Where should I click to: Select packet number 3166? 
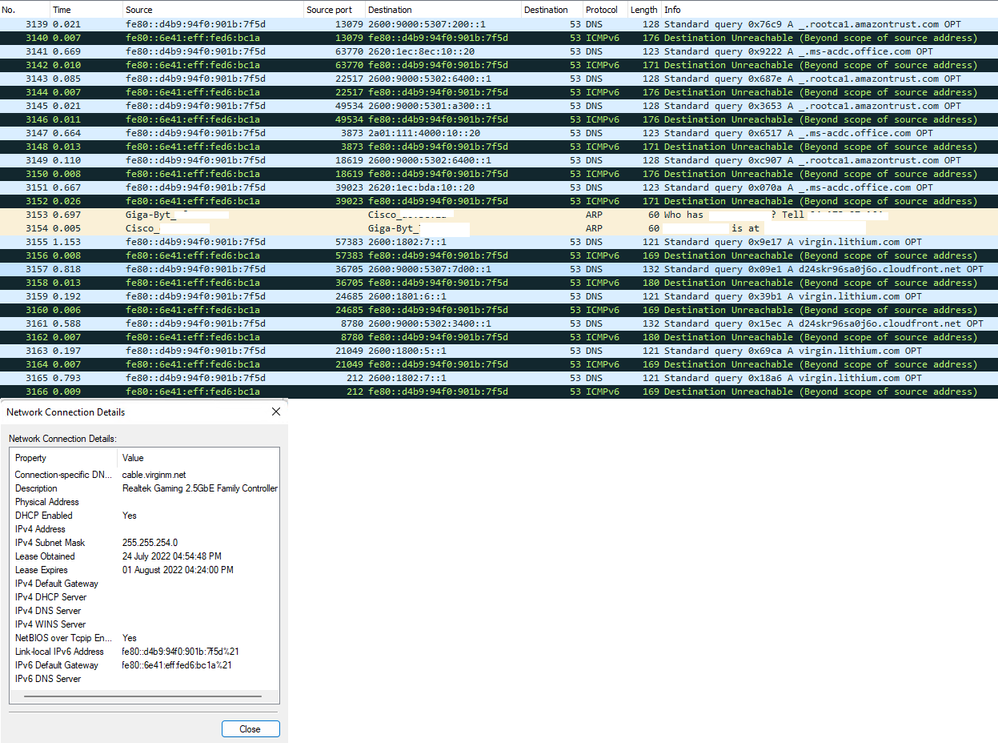point(499,392)
